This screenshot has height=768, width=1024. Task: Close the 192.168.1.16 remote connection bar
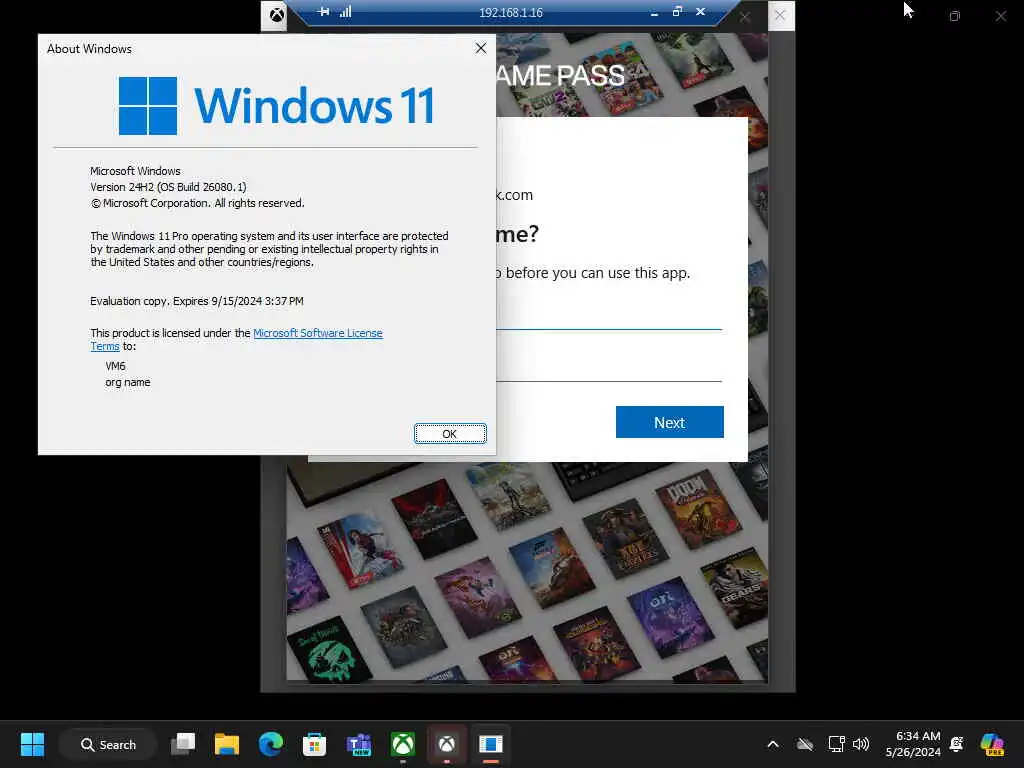(x=700, y=12)
